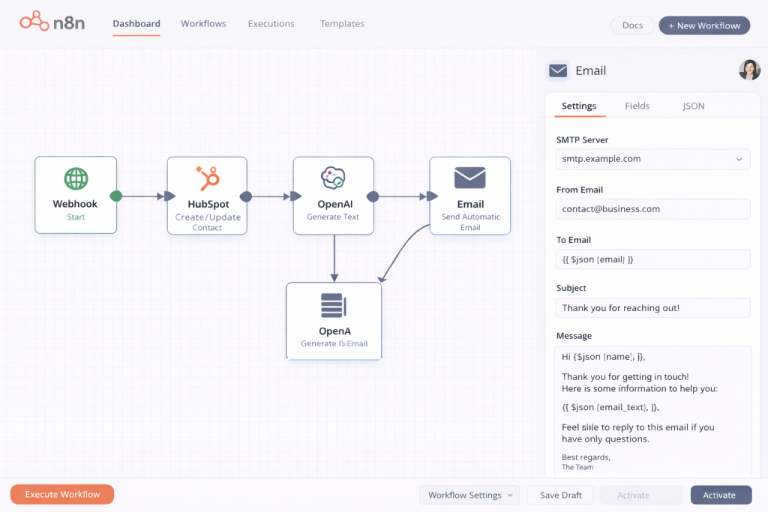Click the OpenAI Generate Text icon
Screen dimensions: 768x512
pos(333,179)
